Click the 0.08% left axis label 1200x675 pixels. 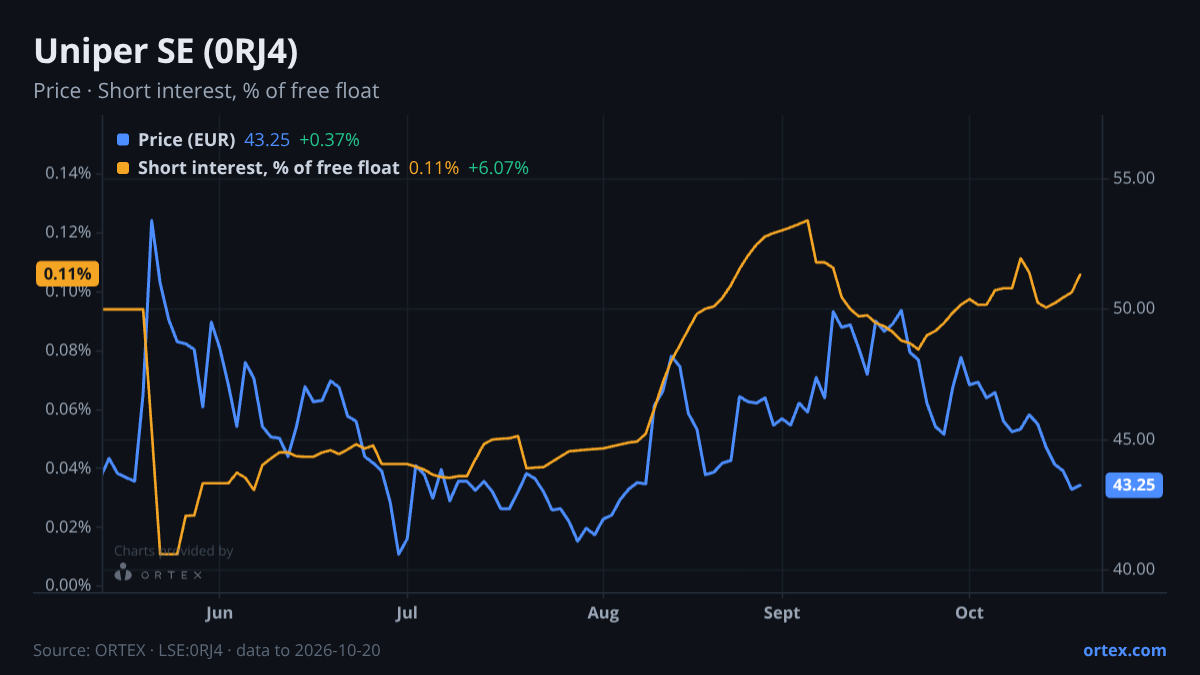[68, 351]
